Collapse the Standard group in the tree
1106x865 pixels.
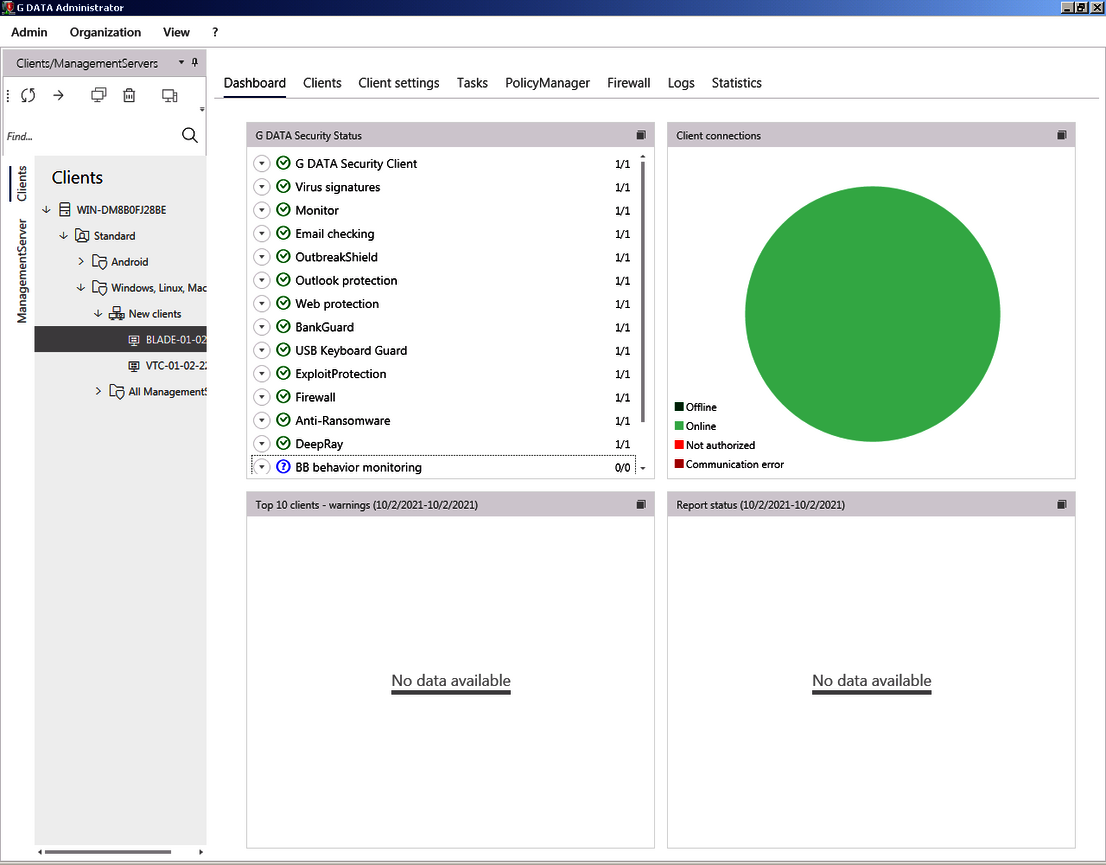click(x=63, y=235)
